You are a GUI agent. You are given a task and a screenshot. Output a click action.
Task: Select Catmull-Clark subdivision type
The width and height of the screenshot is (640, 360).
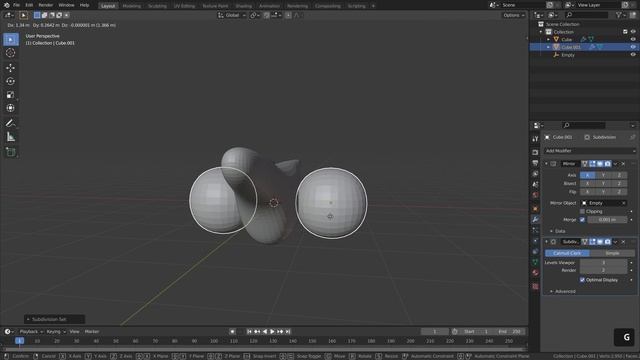[567, 253]
